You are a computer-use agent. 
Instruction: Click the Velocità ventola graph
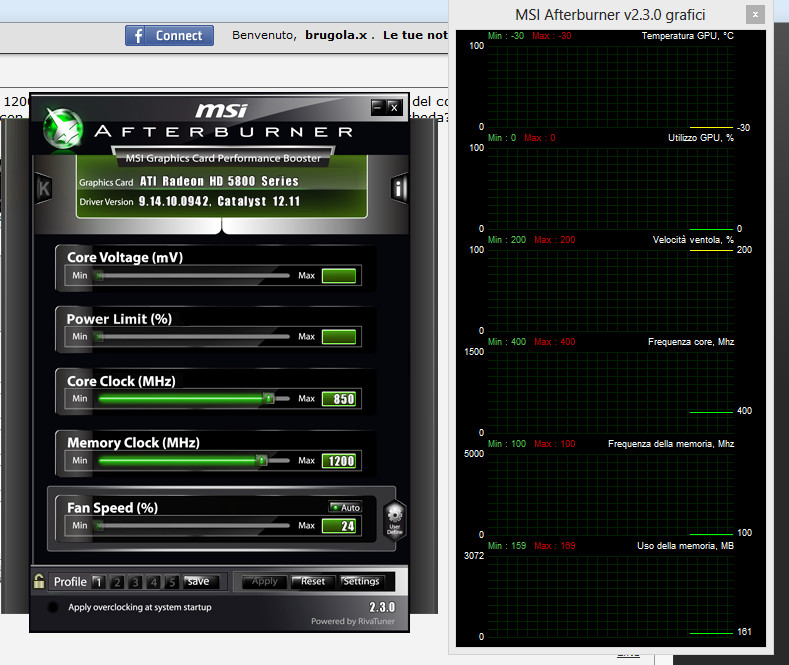coord(610,291)
